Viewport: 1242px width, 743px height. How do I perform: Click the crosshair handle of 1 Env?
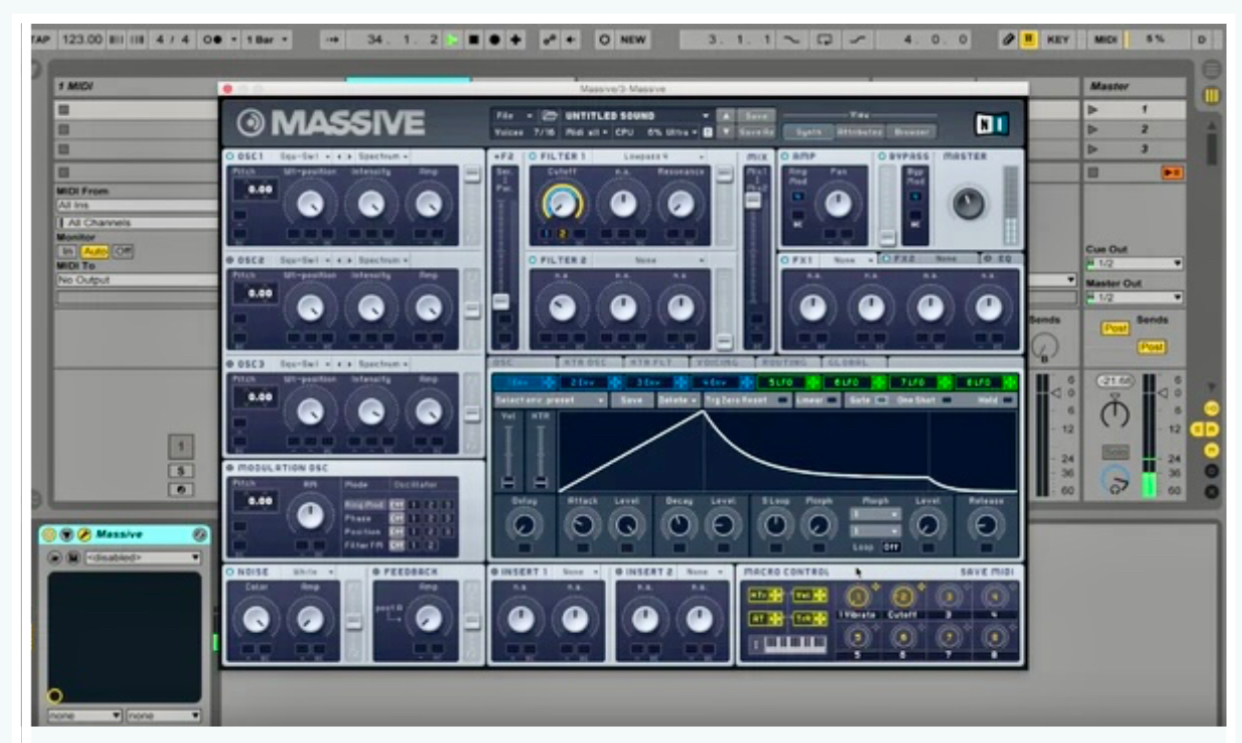click(550, 382)
